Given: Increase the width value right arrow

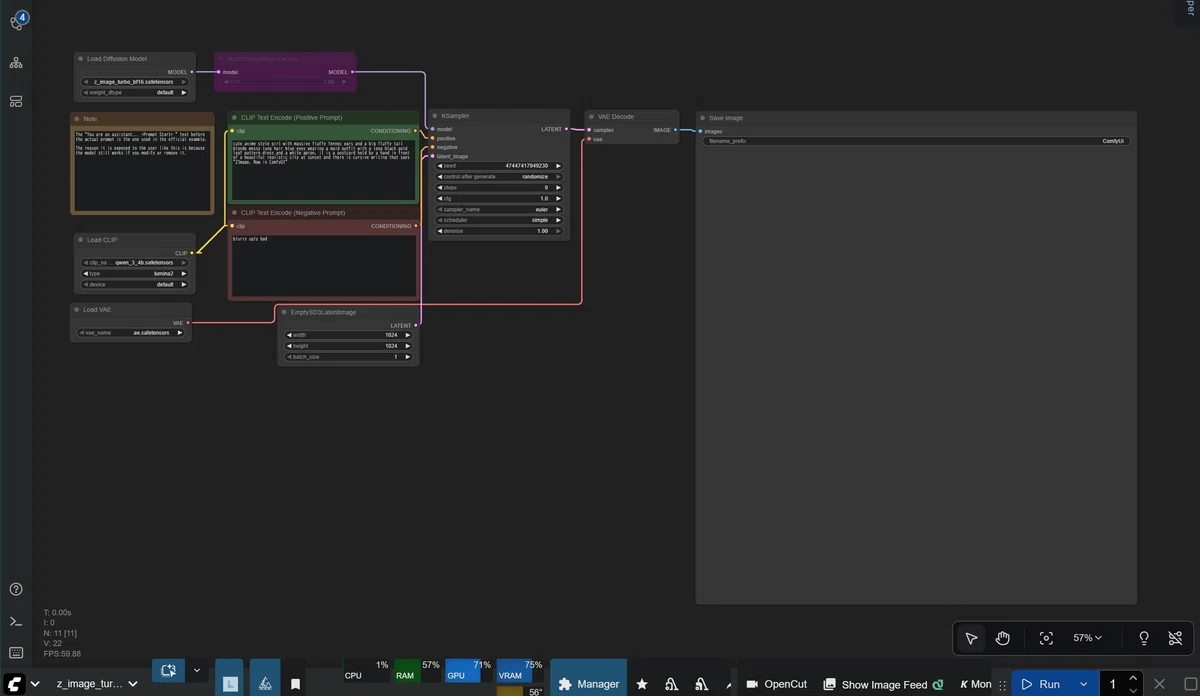Looking at the screenshot, I should 407,335.
